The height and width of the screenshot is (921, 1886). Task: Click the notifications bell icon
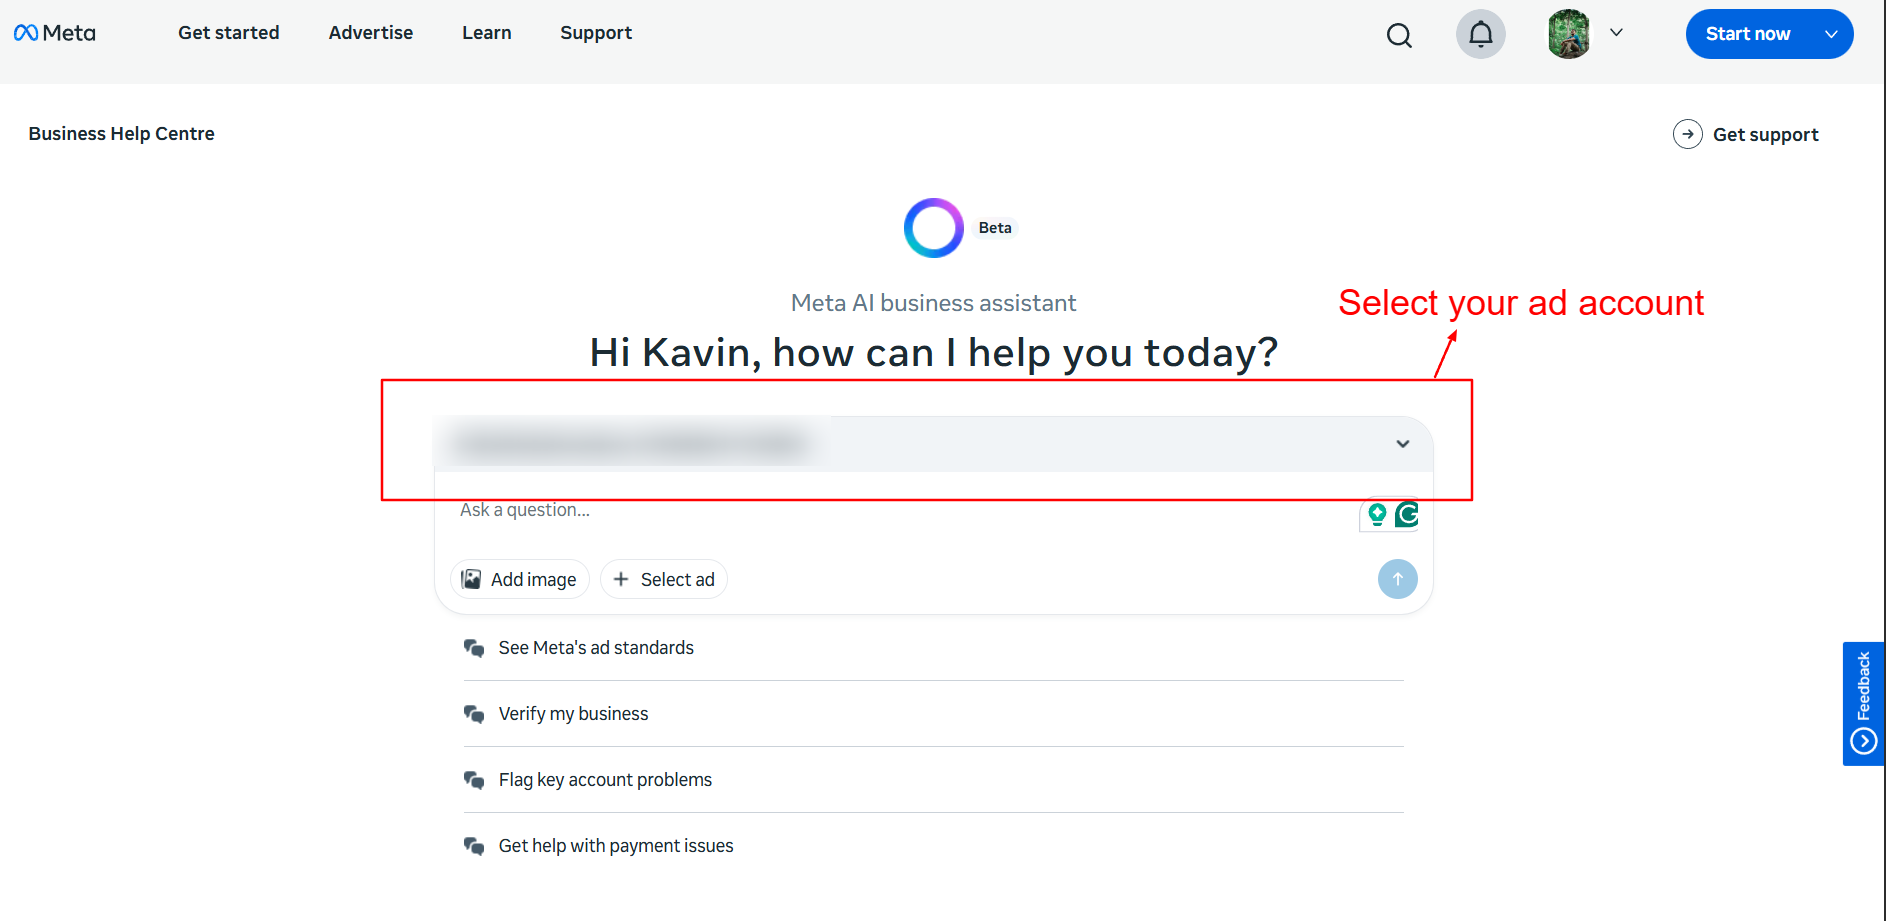(x=1481, y=33)
